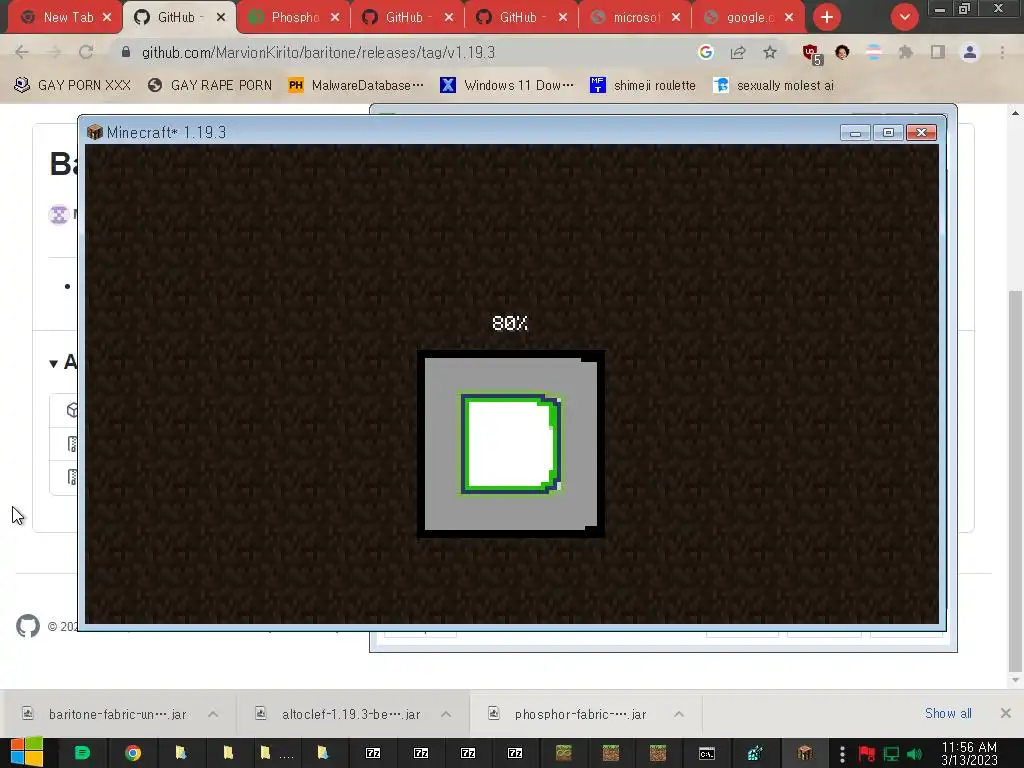Click the address bar URL field
The height and width of the screenshot is (768, 1024).
pos(405,52)
